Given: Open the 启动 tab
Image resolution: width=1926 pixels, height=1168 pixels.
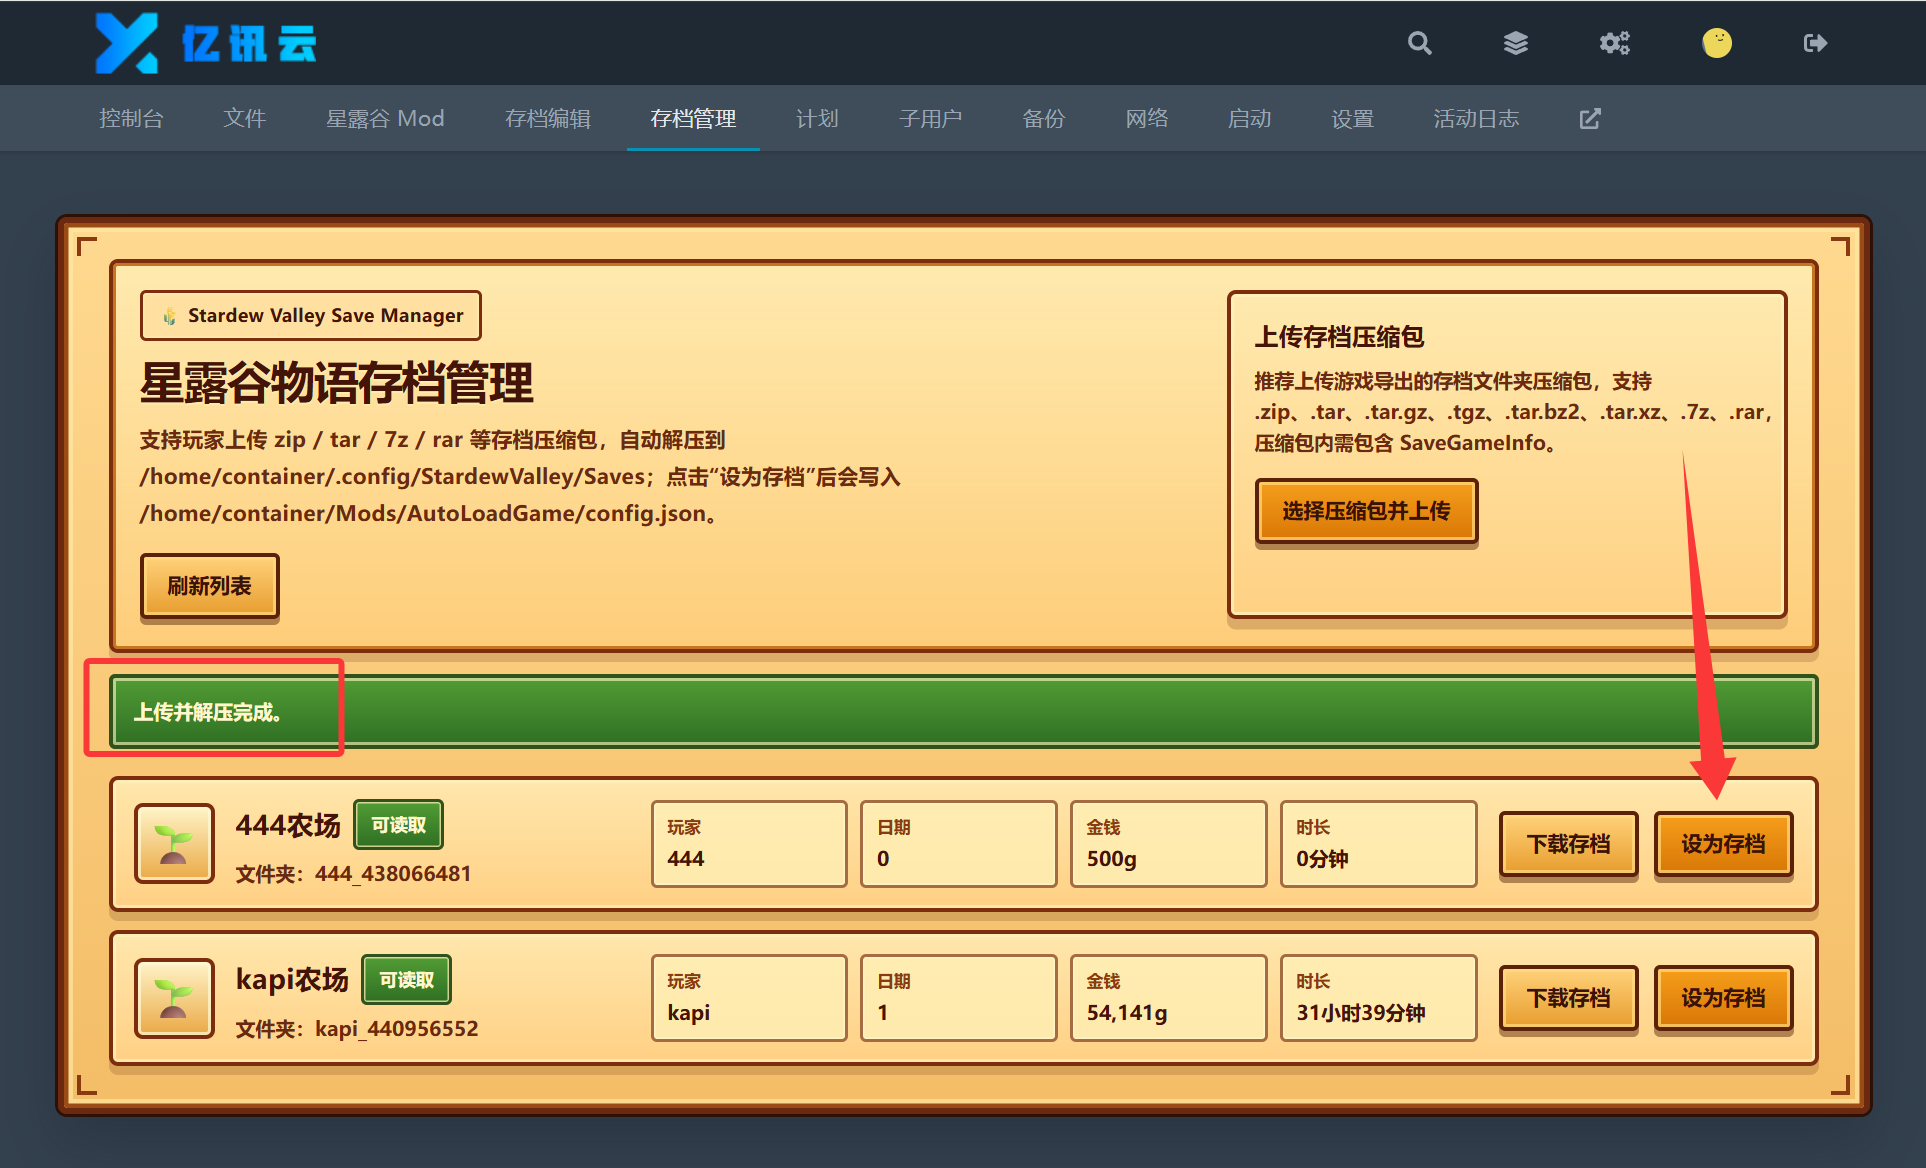Looking at the screenshot, I should coord(1249,119).
